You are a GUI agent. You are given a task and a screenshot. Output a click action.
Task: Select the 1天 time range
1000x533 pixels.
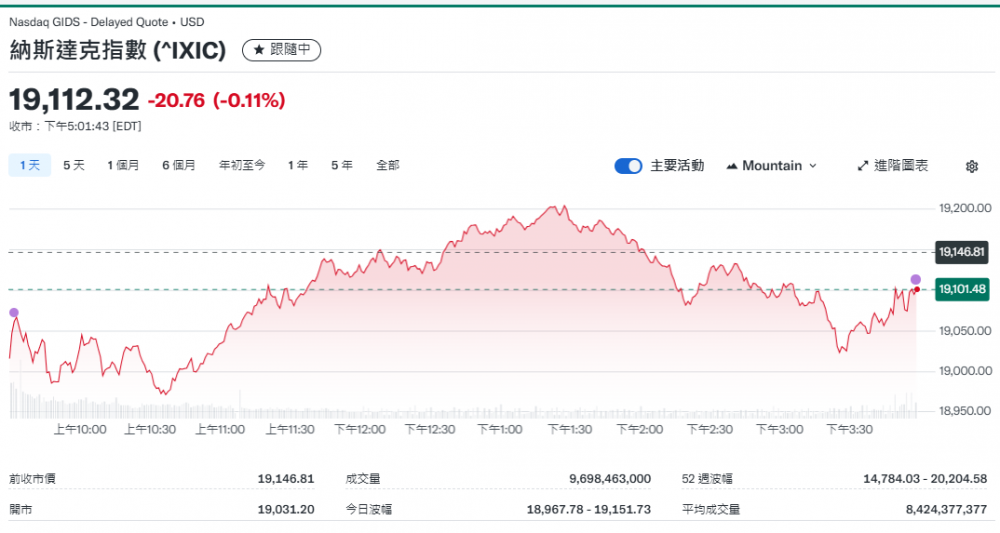(x=29, y=166)
